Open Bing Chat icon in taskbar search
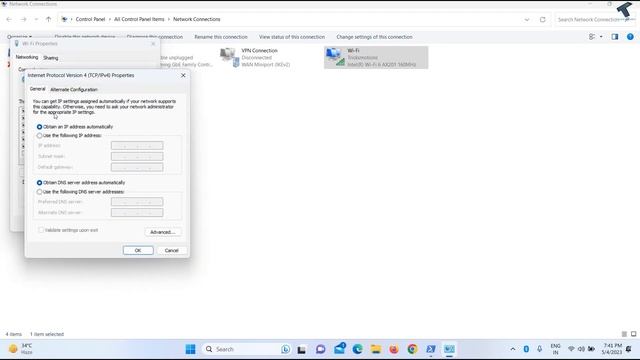 tap(285, 349)
